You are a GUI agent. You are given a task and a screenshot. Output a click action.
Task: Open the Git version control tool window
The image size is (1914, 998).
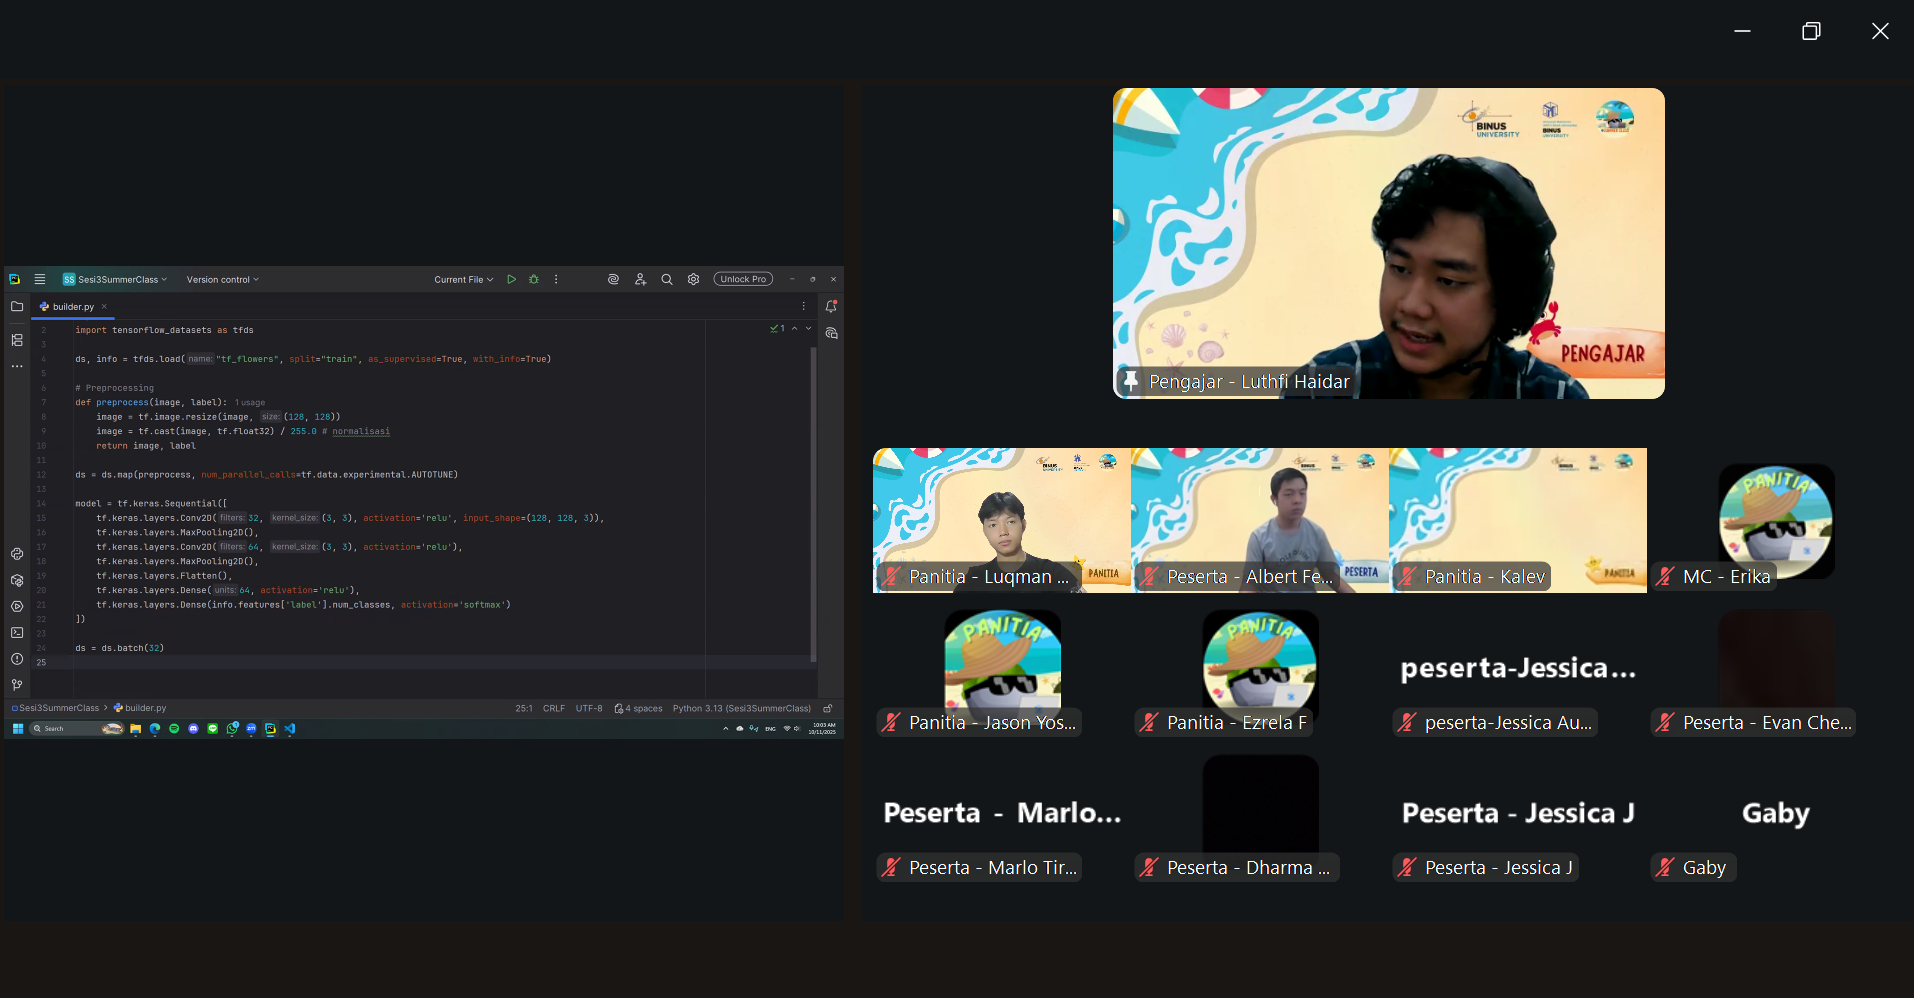(x=17, y=685)
